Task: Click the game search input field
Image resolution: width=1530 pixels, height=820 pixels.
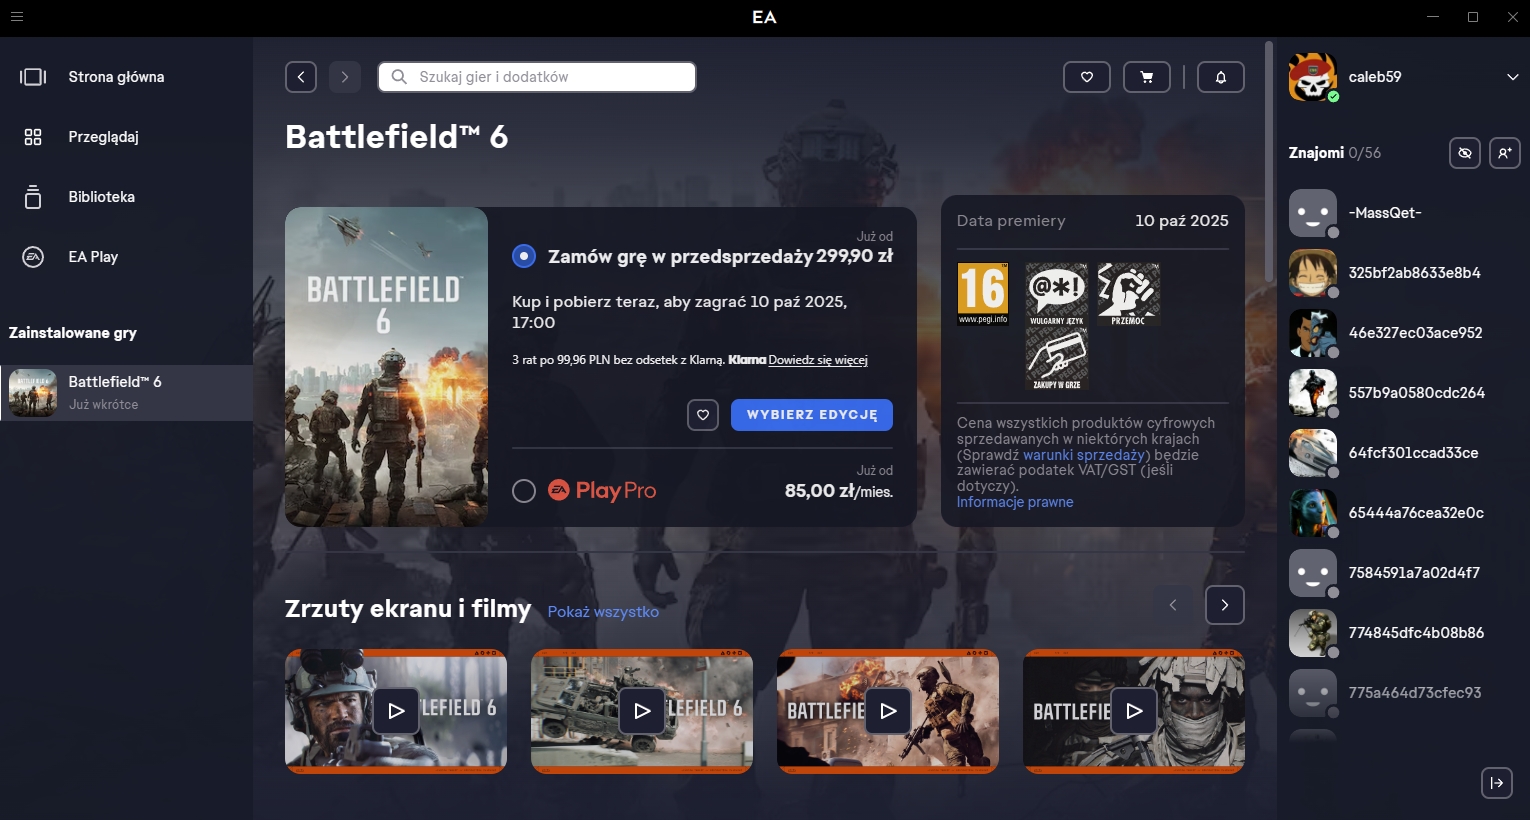Action: click(x=545, y=77)
